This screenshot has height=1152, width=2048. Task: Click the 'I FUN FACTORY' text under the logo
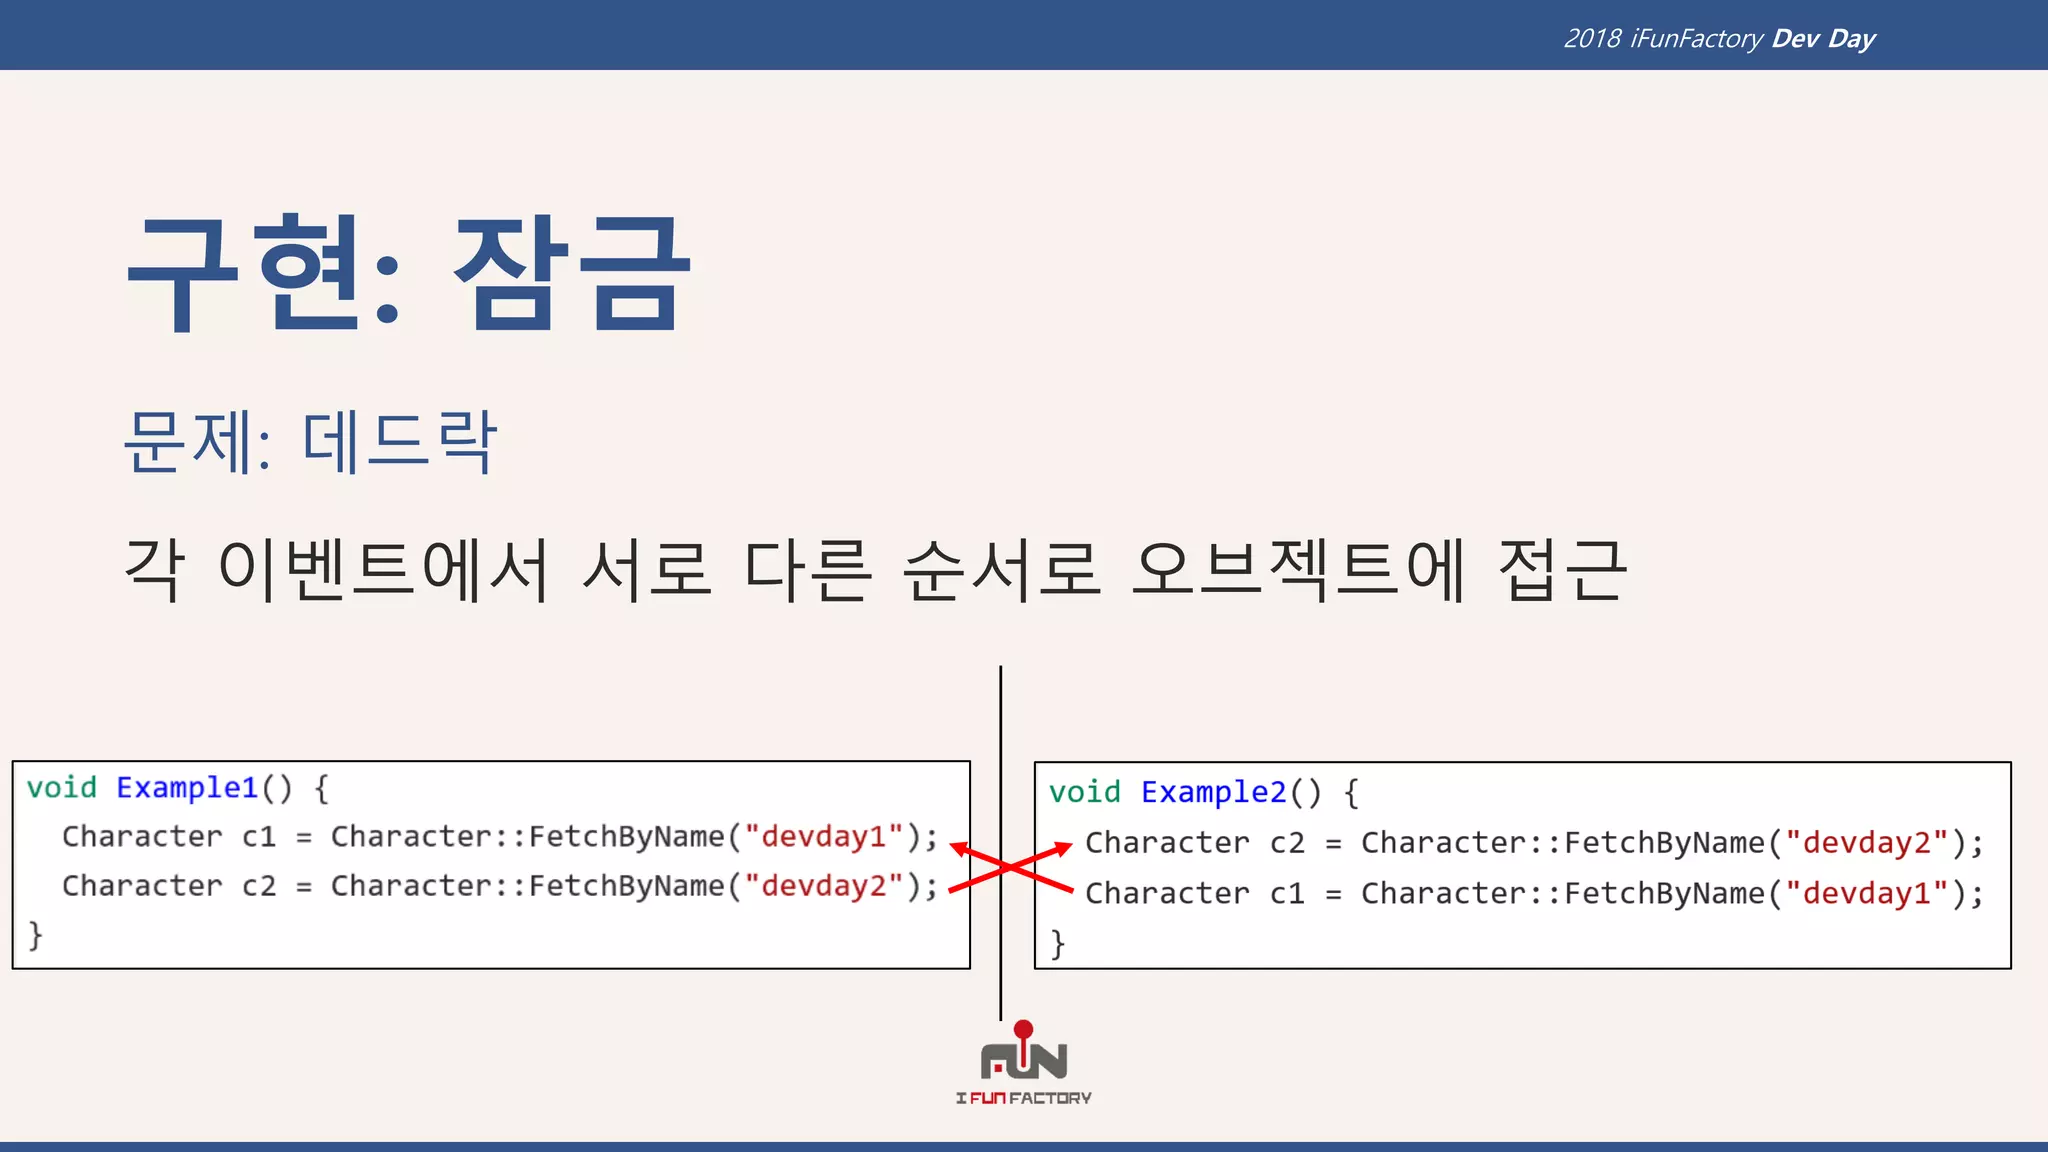[x=1023, y=1098]
